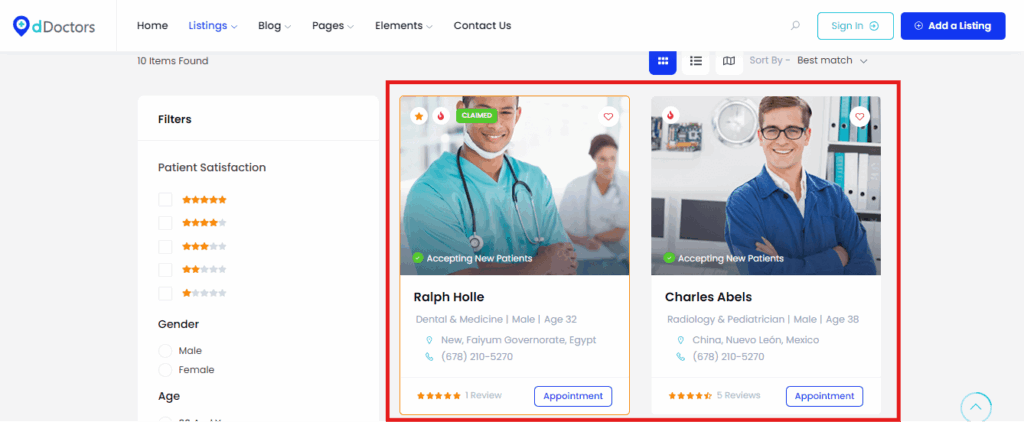
Task: Check the four-star satisfaction filter
Action: tap(165, 223)
